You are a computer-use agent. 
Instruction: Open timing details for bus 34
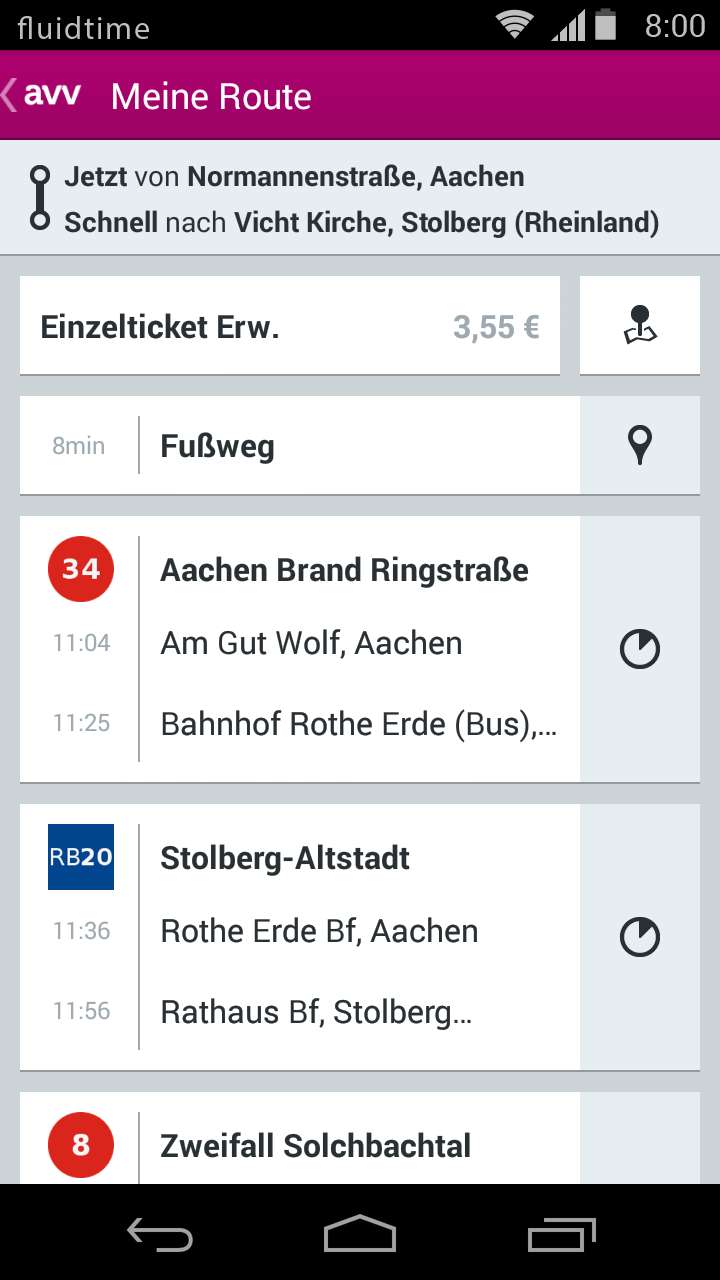[x=640, y=649]
